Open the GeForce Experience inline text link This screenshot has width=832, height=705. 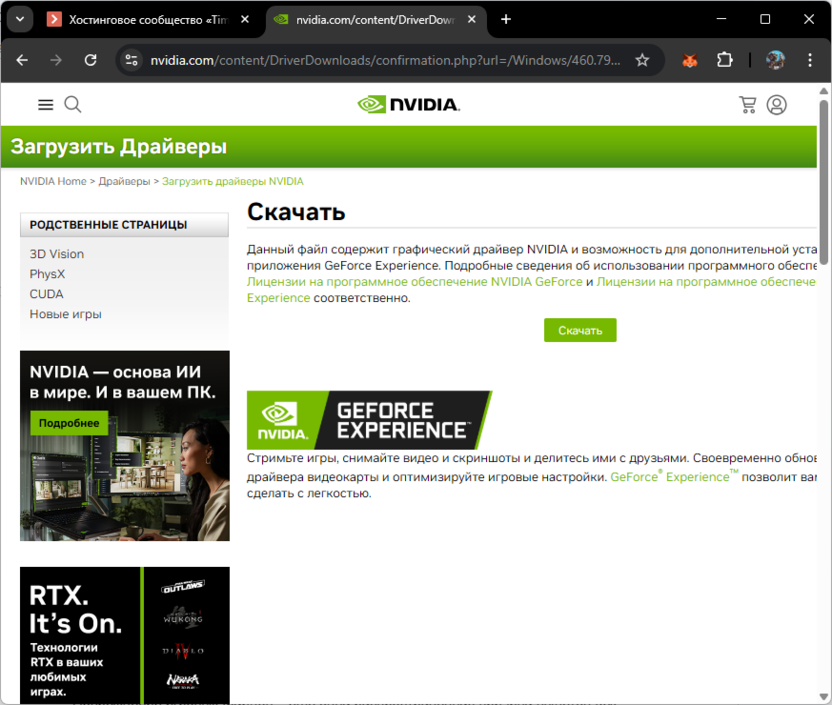click(x=674, y=476)
